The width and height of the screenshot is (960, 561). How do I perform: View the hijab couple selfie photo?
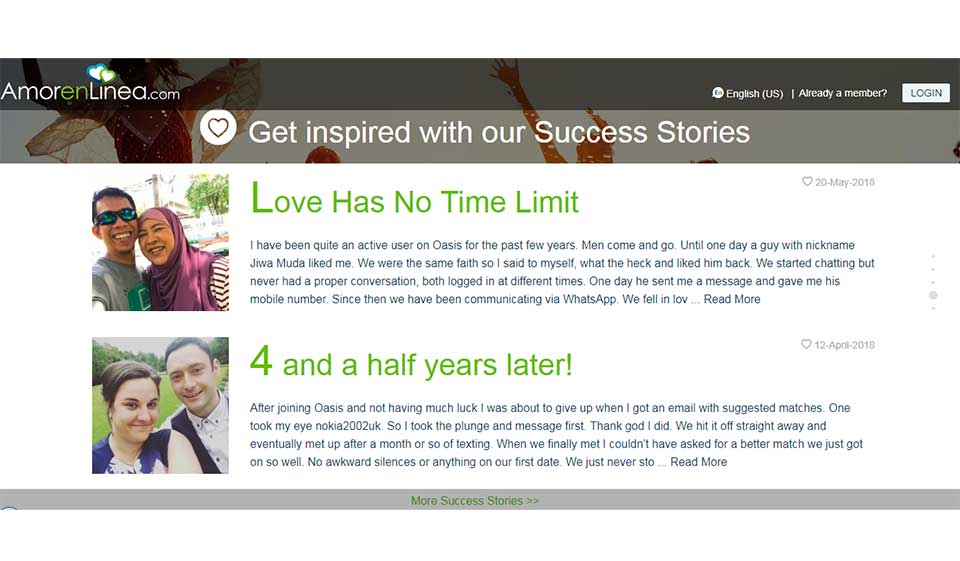(x=160, y=243)
